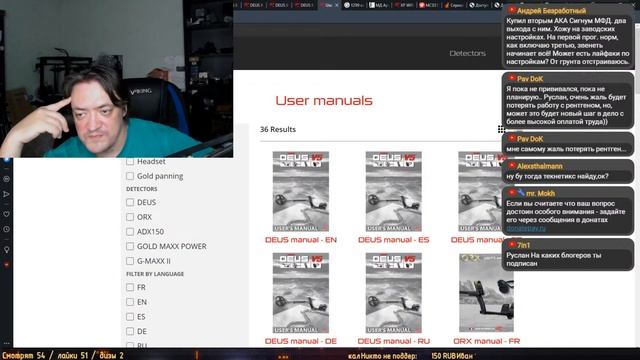
Task: Switch to the 'Доступ' browser tab
Action: 479,5
